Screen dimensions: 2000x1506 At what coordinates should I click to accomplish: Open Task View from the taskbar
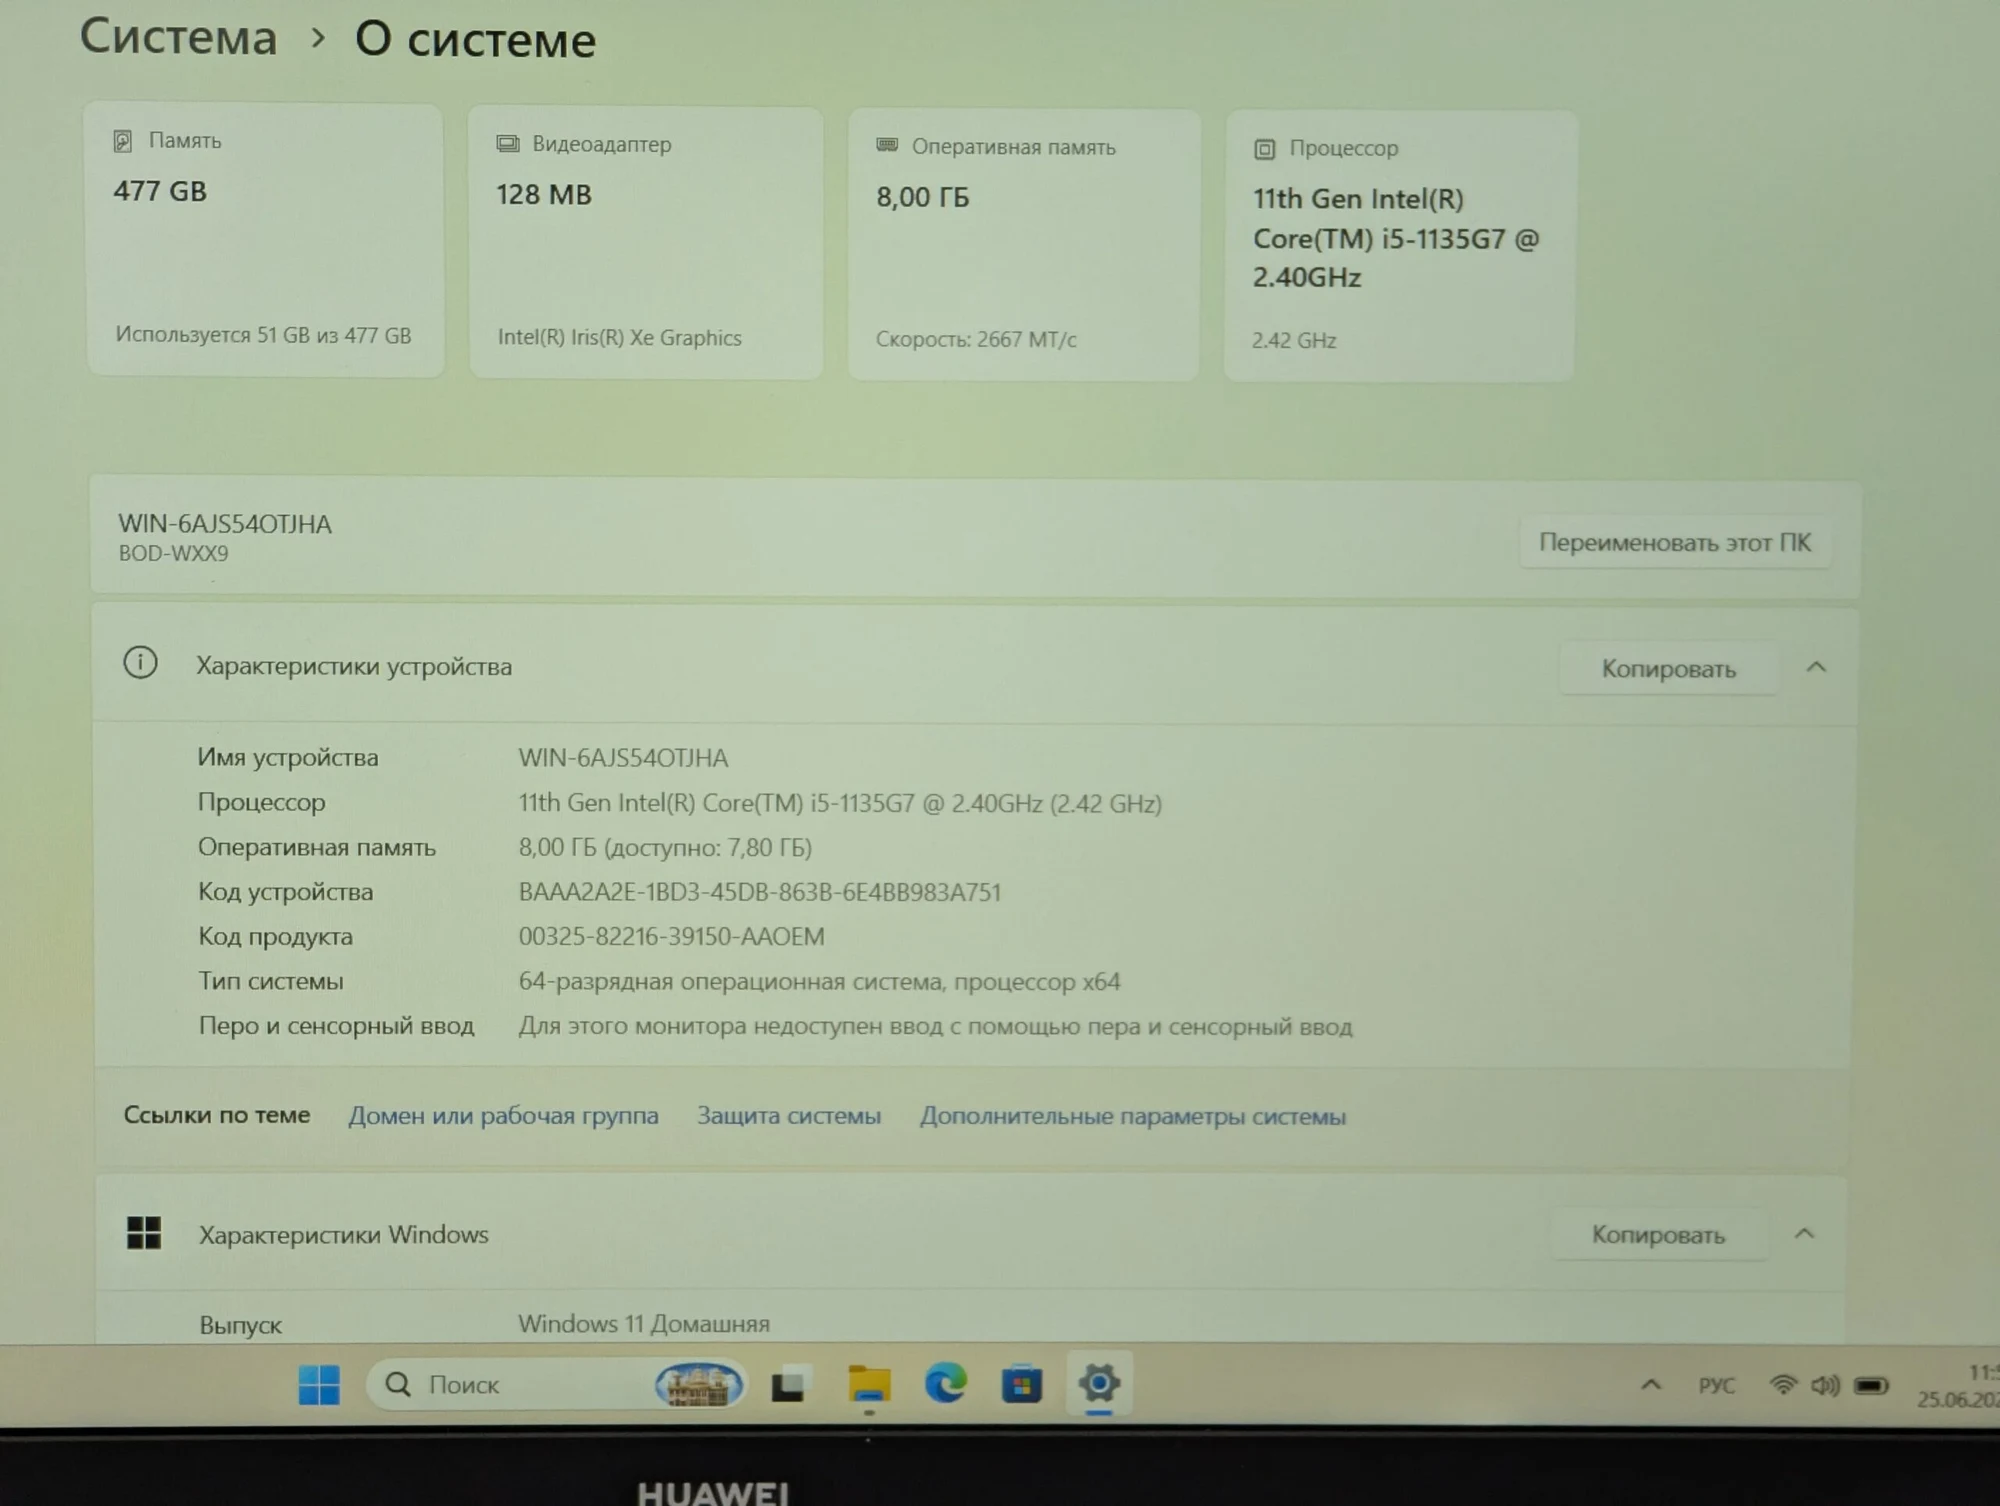pos(788,1386)
